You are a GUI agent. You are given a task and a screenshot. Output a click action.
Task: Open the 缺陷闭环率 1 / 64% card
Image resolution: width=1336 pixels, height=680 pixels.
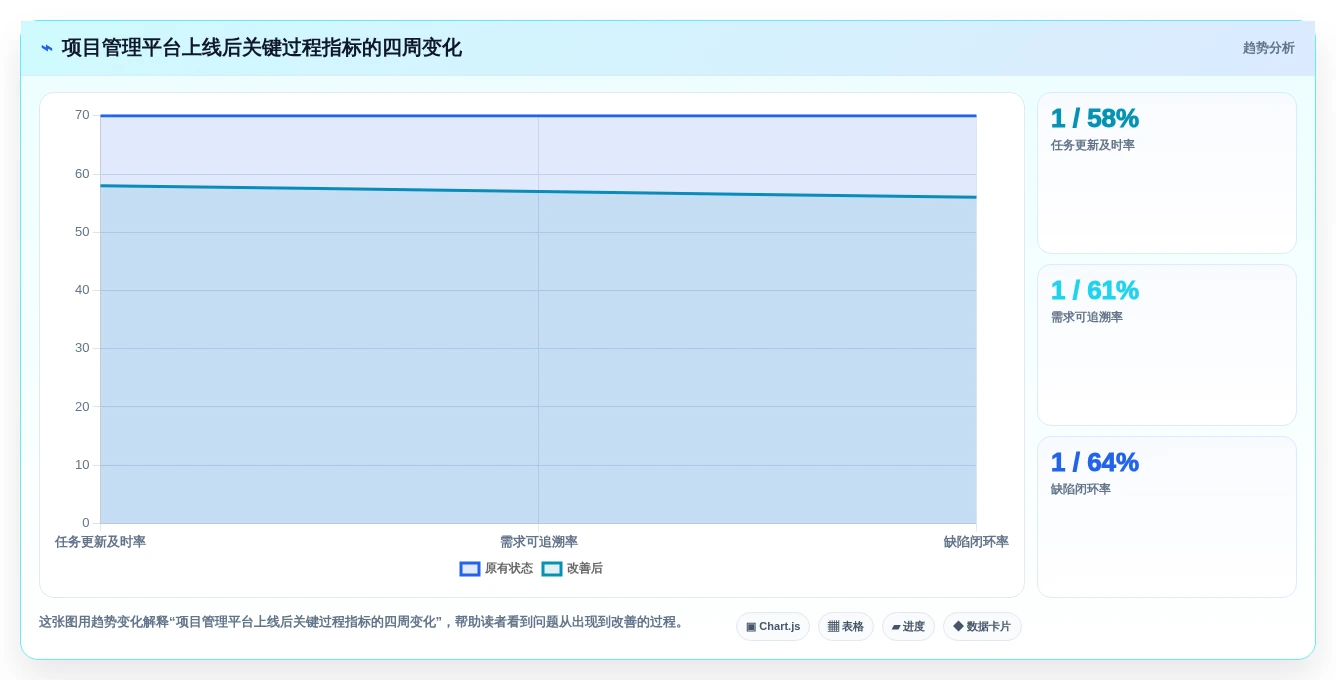pos(1167,517)
